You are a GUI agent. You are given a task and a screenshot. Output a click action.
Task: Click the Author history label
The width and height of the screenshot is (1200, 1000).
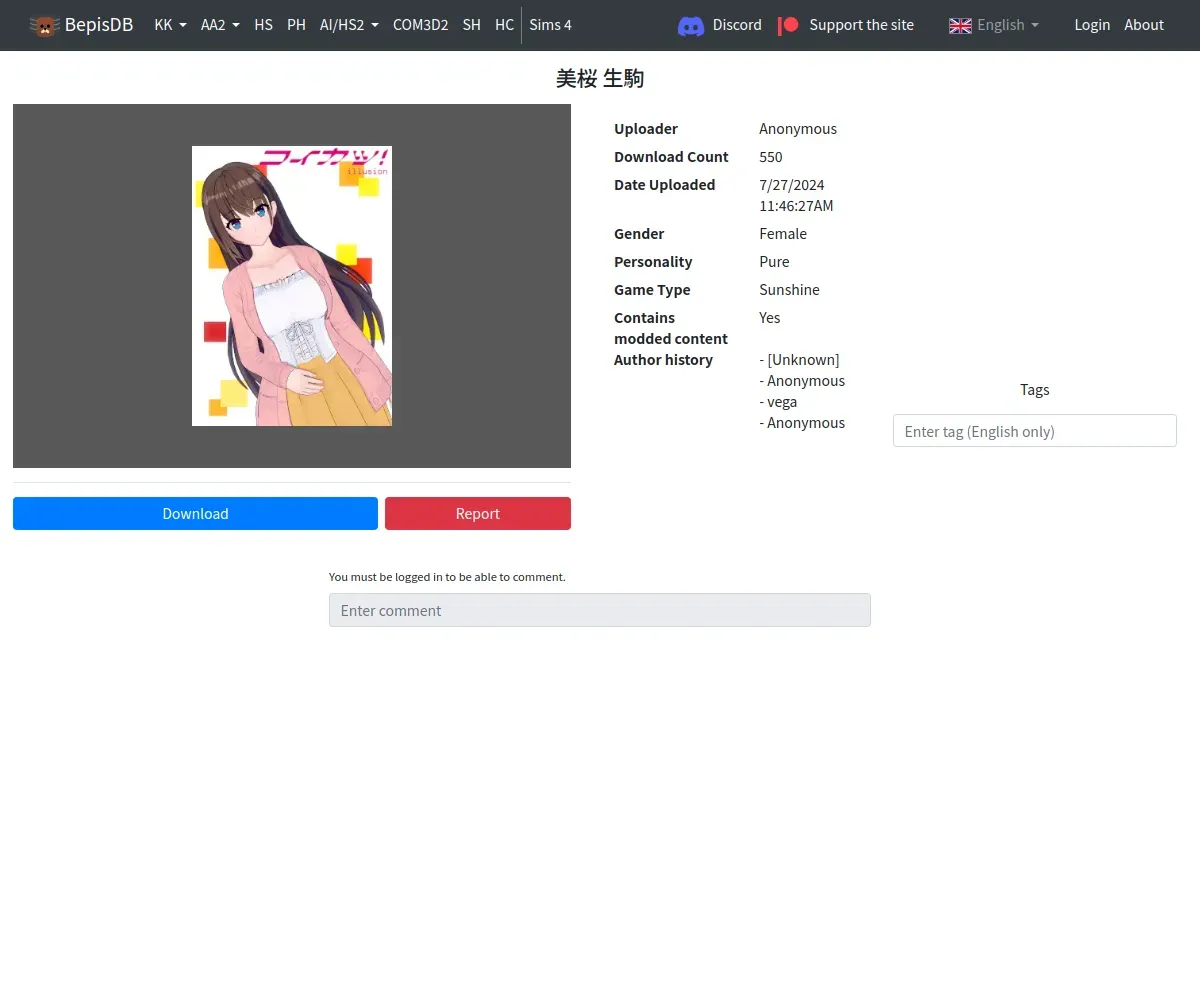(663, 360)
